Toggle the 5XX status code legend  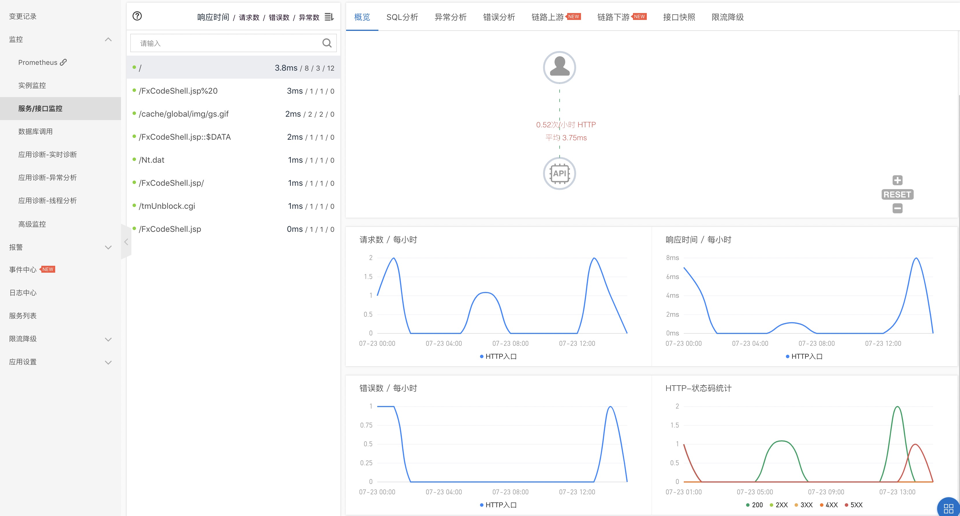click(x=854, y=505)
